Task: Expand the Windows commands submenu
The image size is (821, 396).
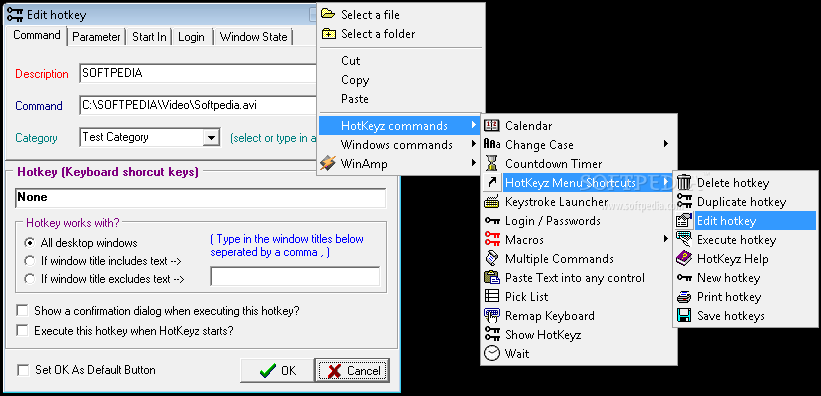Action: (400, 145)
